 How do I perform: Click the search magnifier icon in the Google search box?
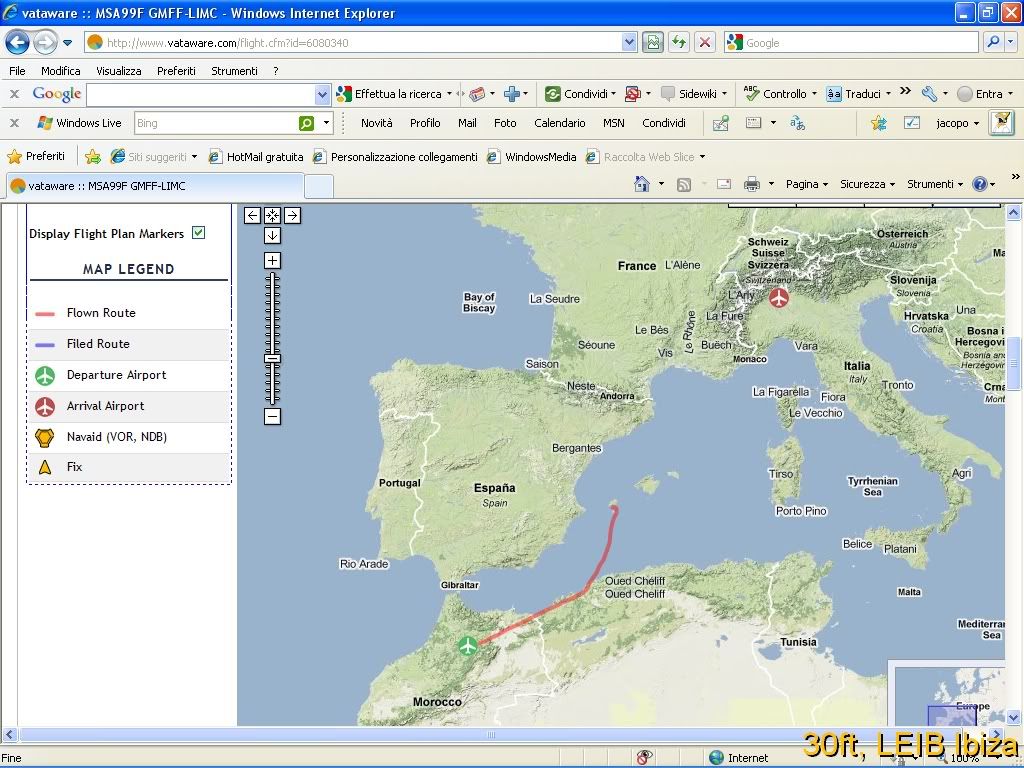click(993, 42)
